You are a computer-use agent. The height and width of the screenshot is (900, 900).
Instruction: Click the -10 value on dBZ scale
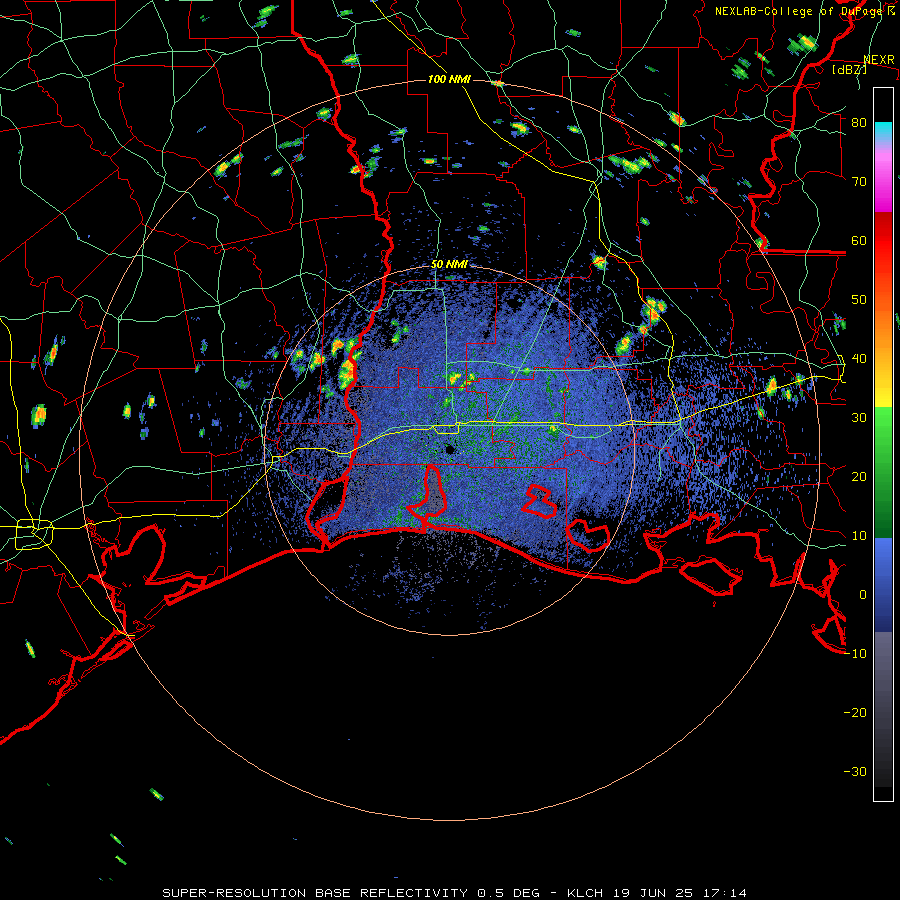[855, 654]
